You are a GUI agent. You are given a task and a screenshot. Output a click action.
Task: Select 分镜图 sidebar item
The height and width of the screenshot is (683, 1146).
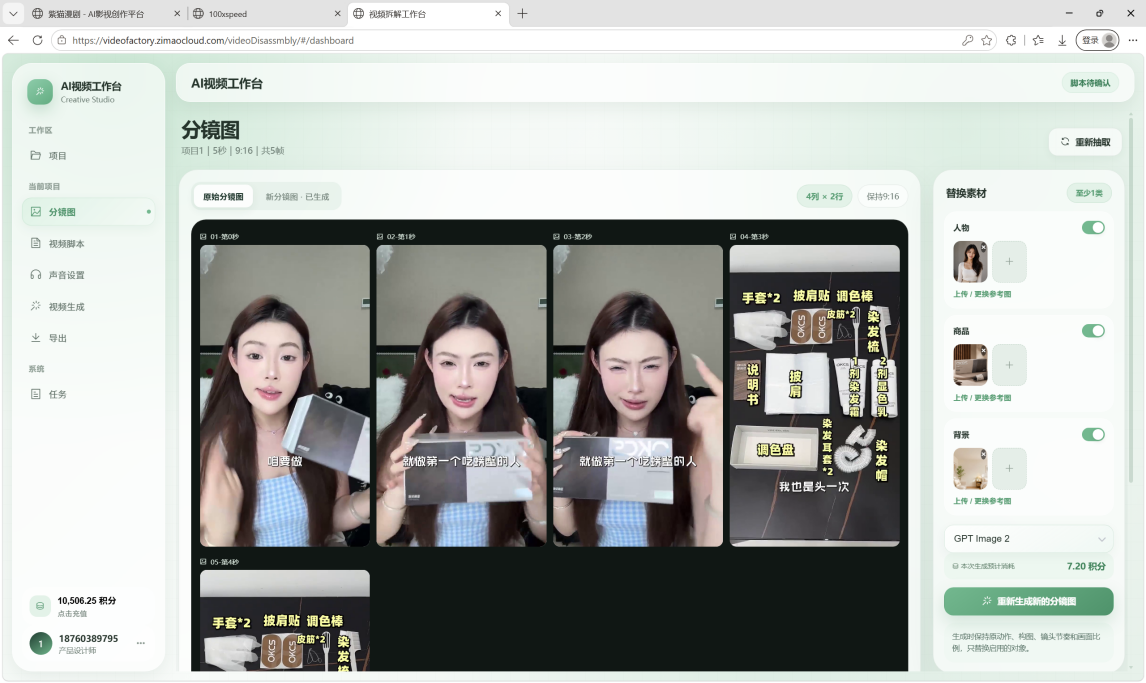coord(88,212)
